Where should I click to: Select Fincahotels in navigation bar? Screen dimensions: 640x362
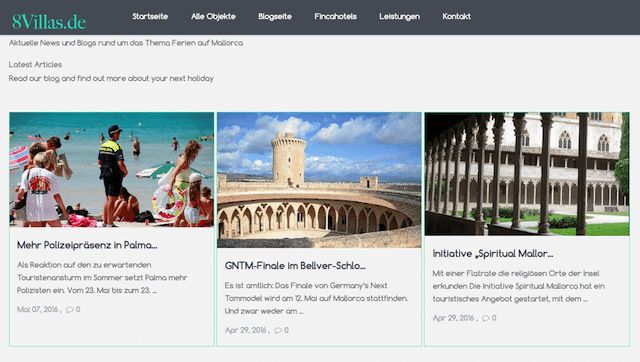(x=336, y=16)
